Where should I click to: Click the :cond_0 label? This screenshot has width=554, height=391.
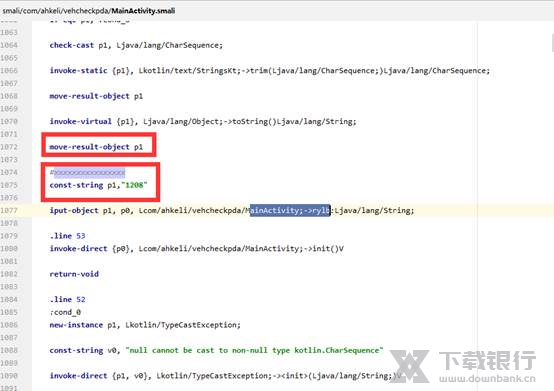click(x=65, y=312)
